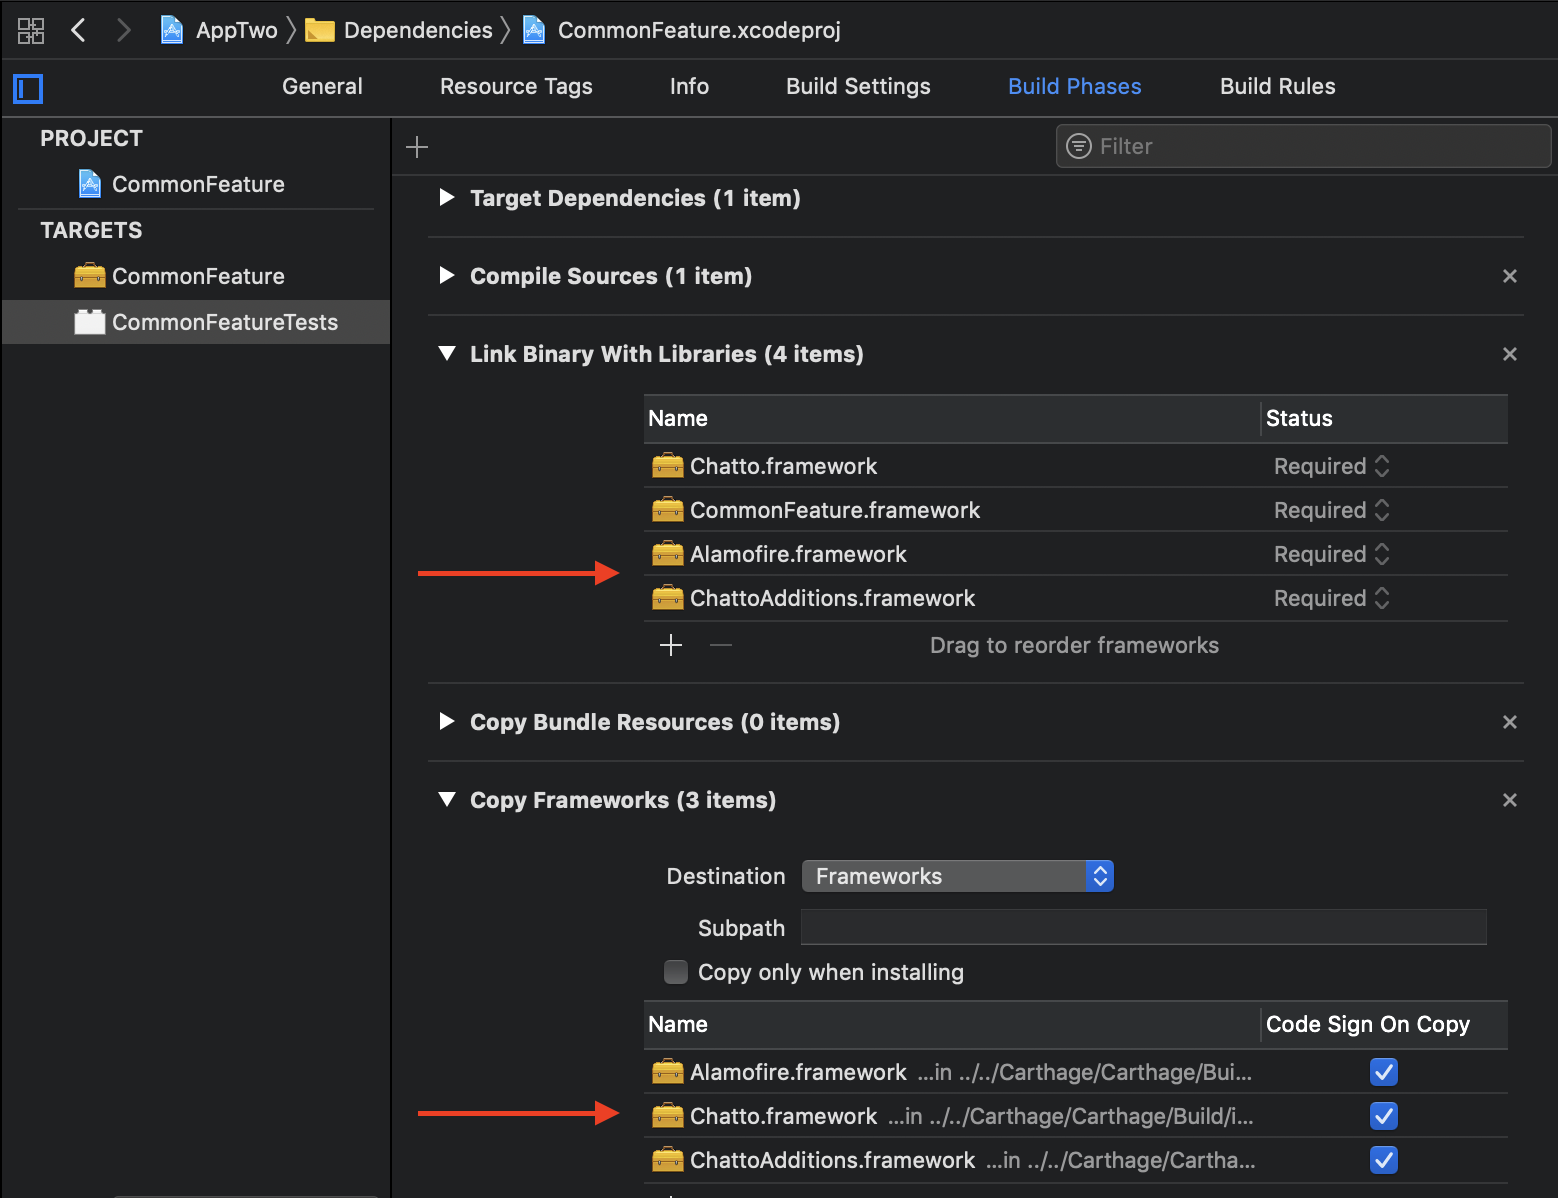
Task: Enable Copy only when installing
Action: tap(676, 972)
